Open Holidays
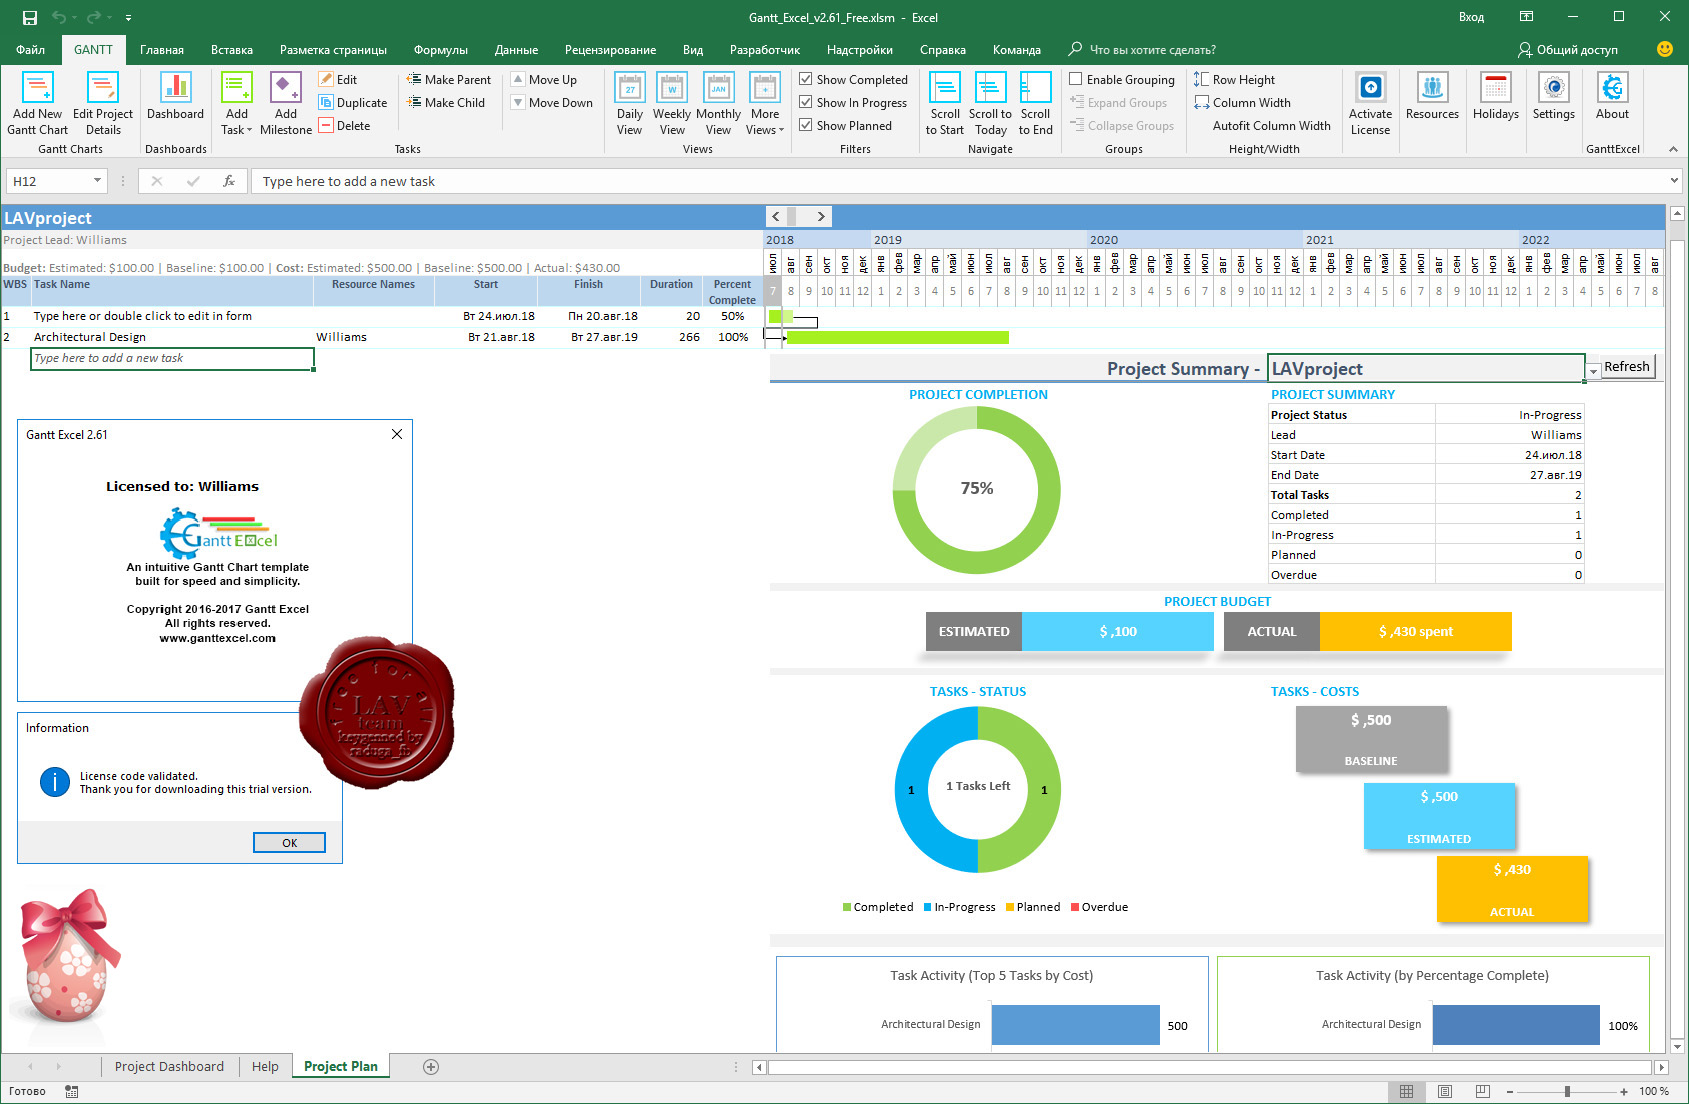1689x1104 pixels. (1496, 97)
